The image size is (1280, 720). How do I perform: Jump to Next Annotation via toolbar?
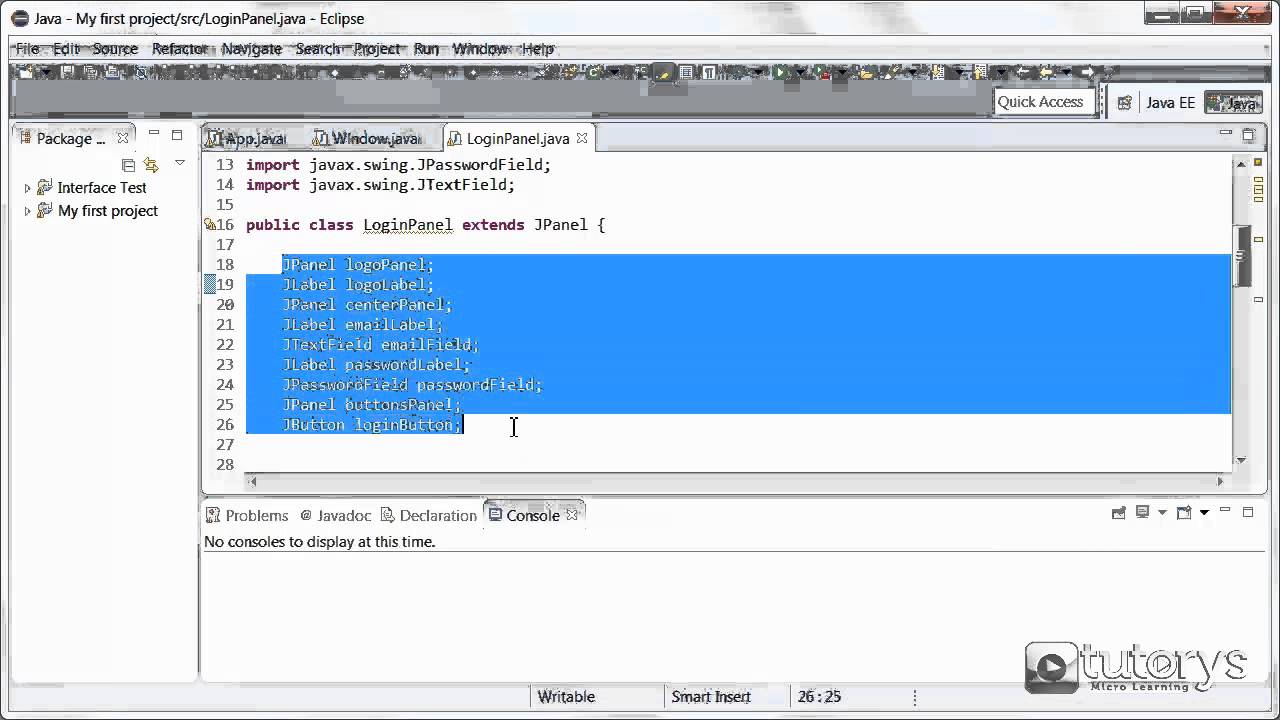pyautogui.click(x=938, y=72)
